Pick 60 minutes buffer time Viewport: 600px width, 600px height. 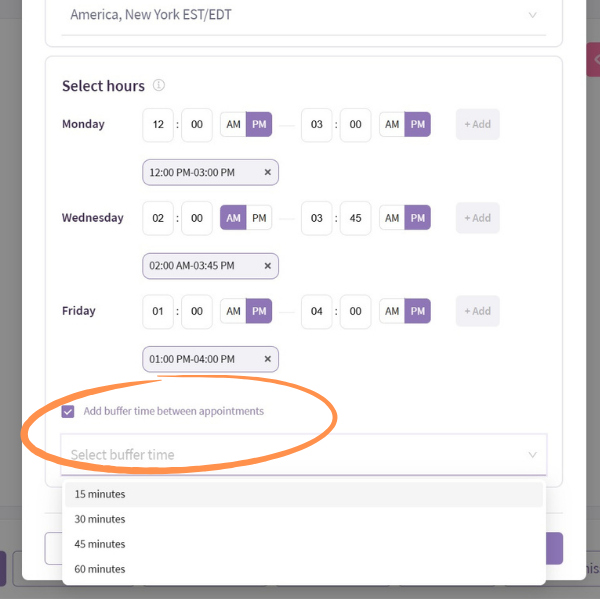[x=100, y=569]
